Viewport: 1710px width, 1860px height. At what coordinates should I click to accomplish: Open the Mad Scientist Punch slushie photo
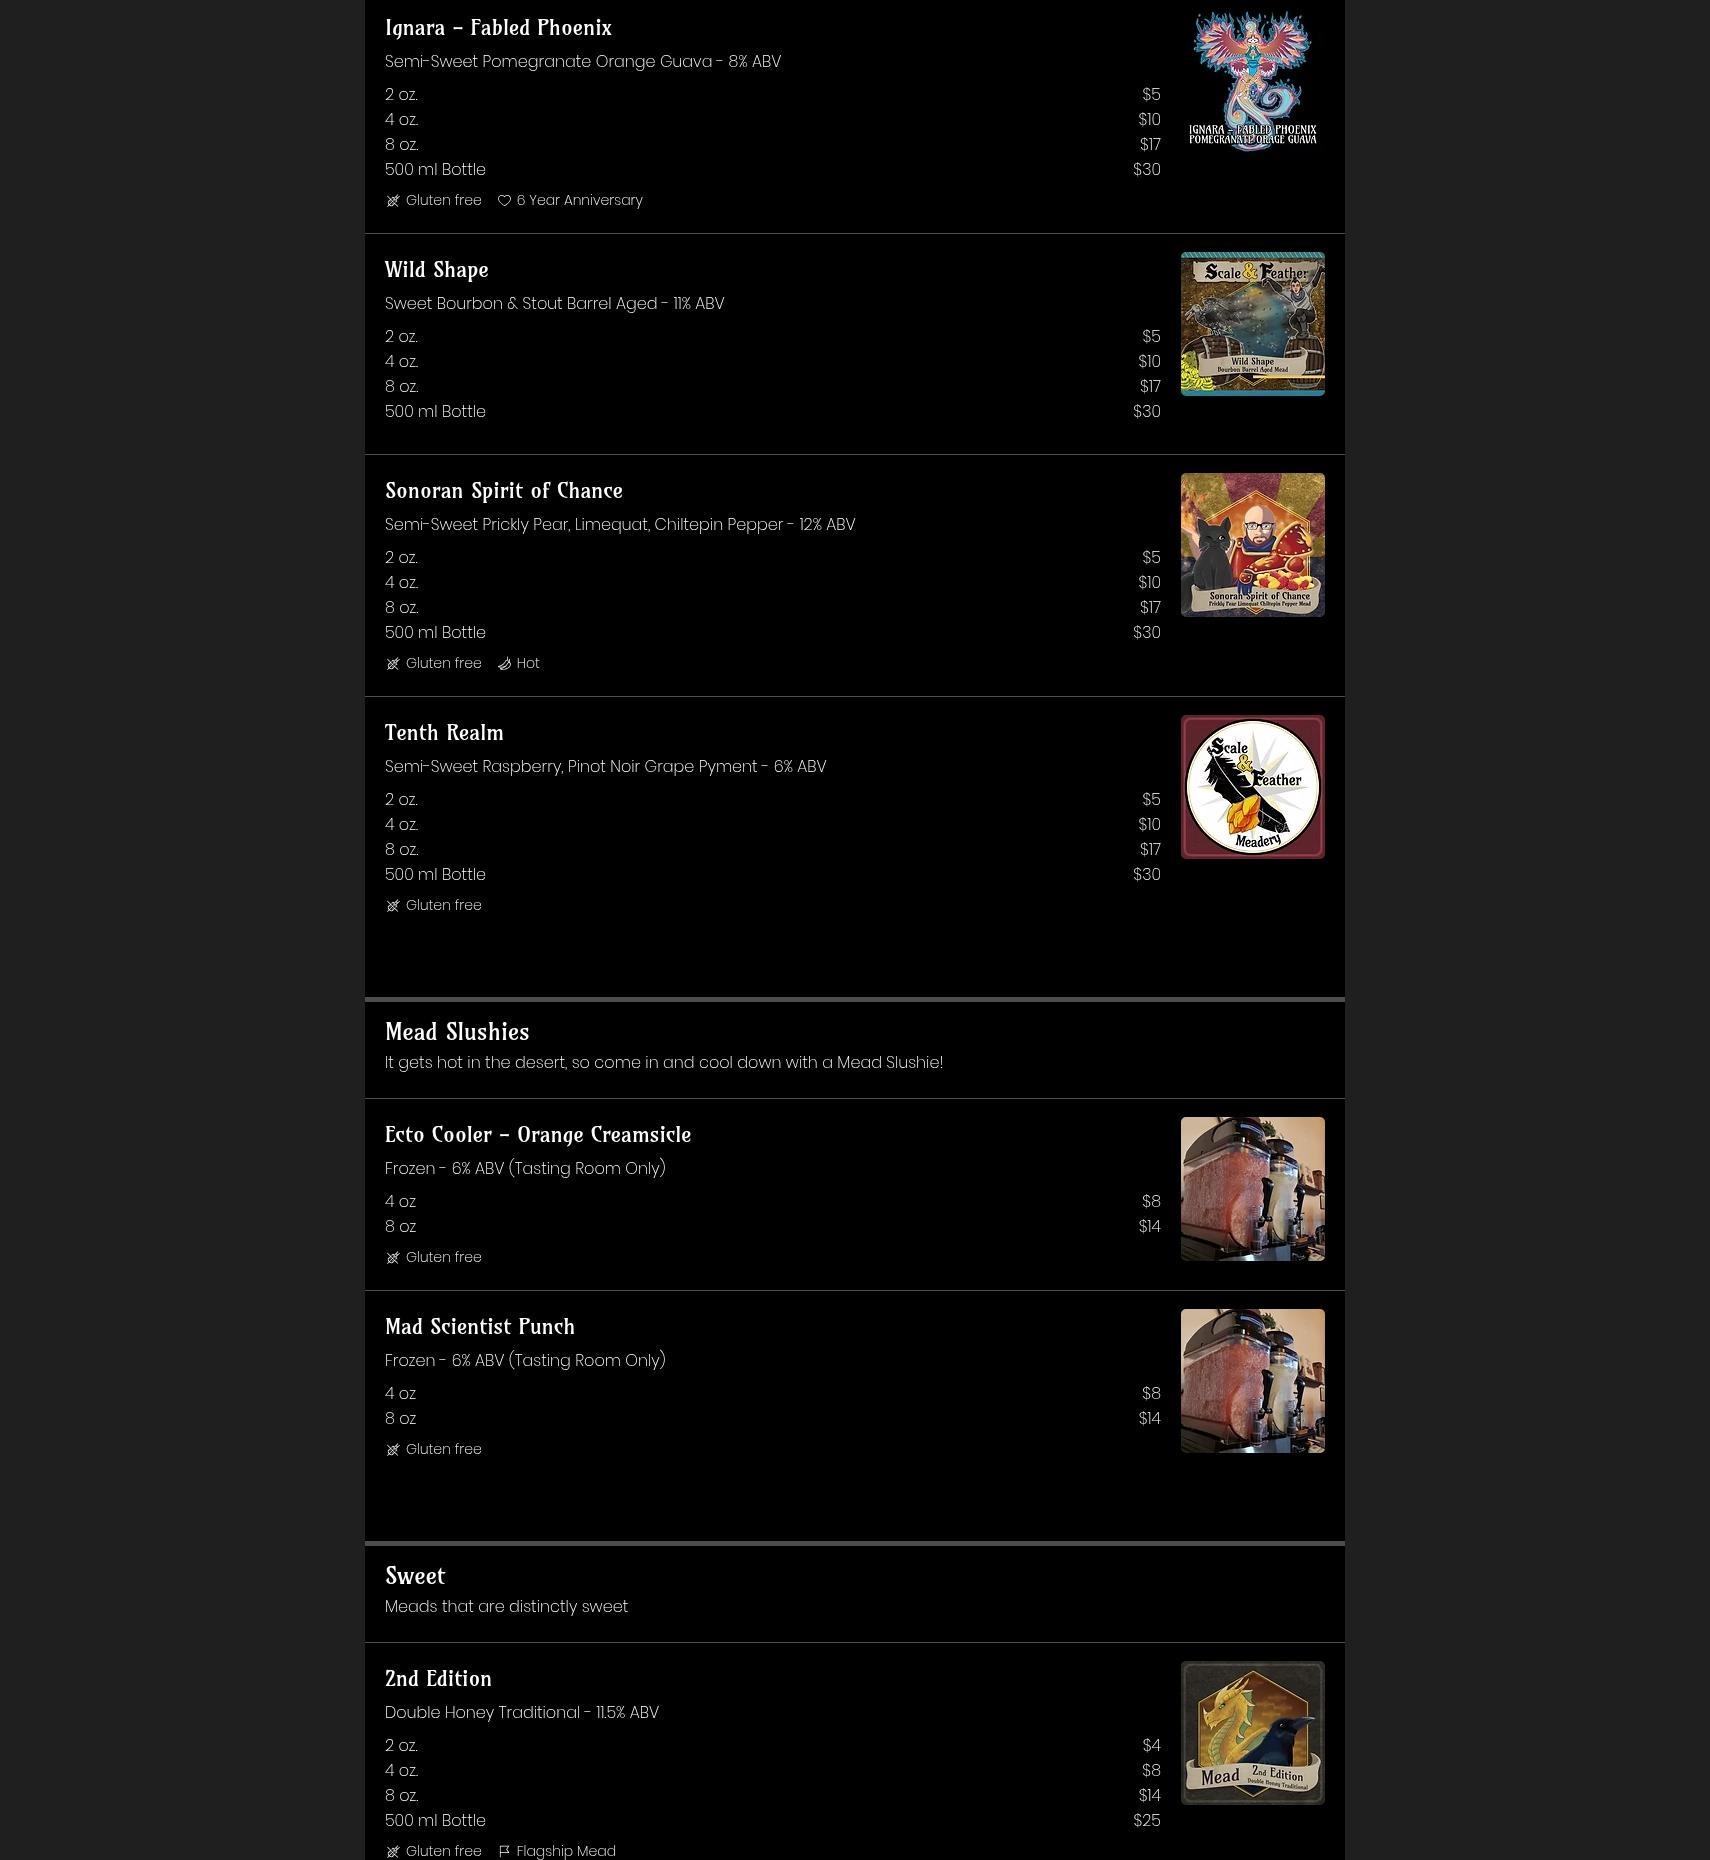1252,1381
